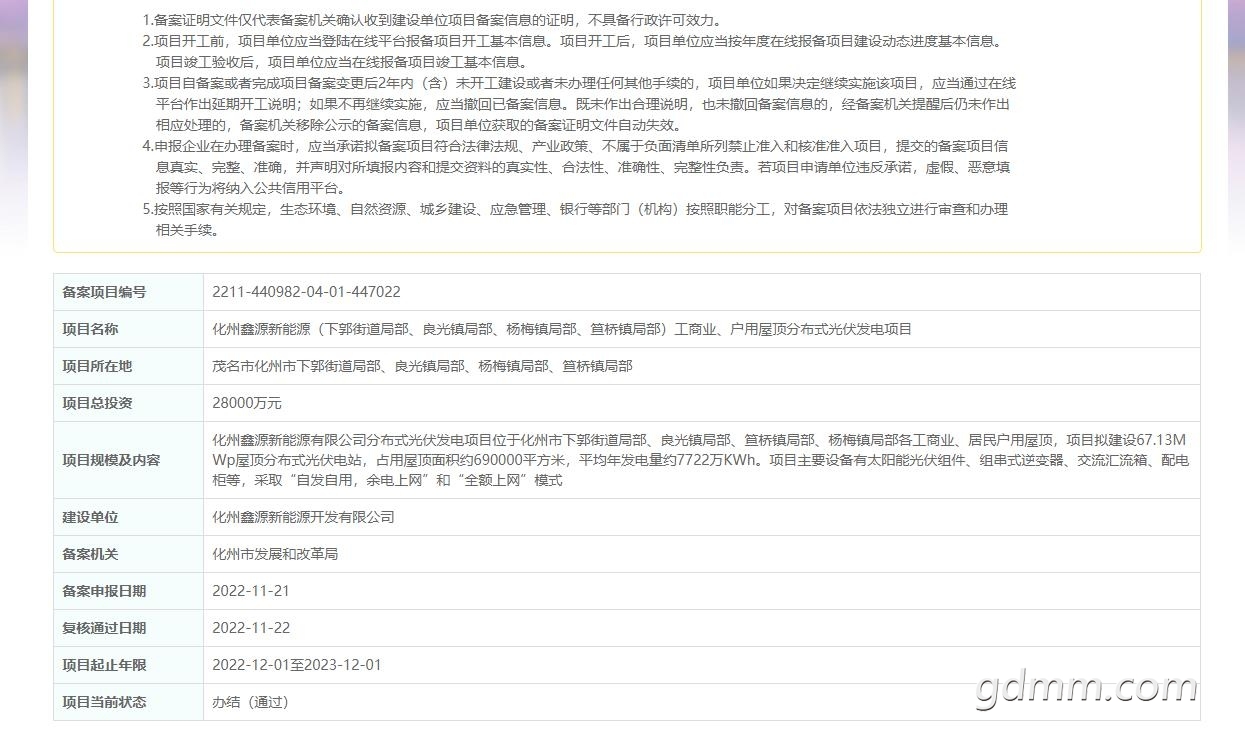Click the 复核通过日期 value 2022-11-22

click(x=251, y=628)
